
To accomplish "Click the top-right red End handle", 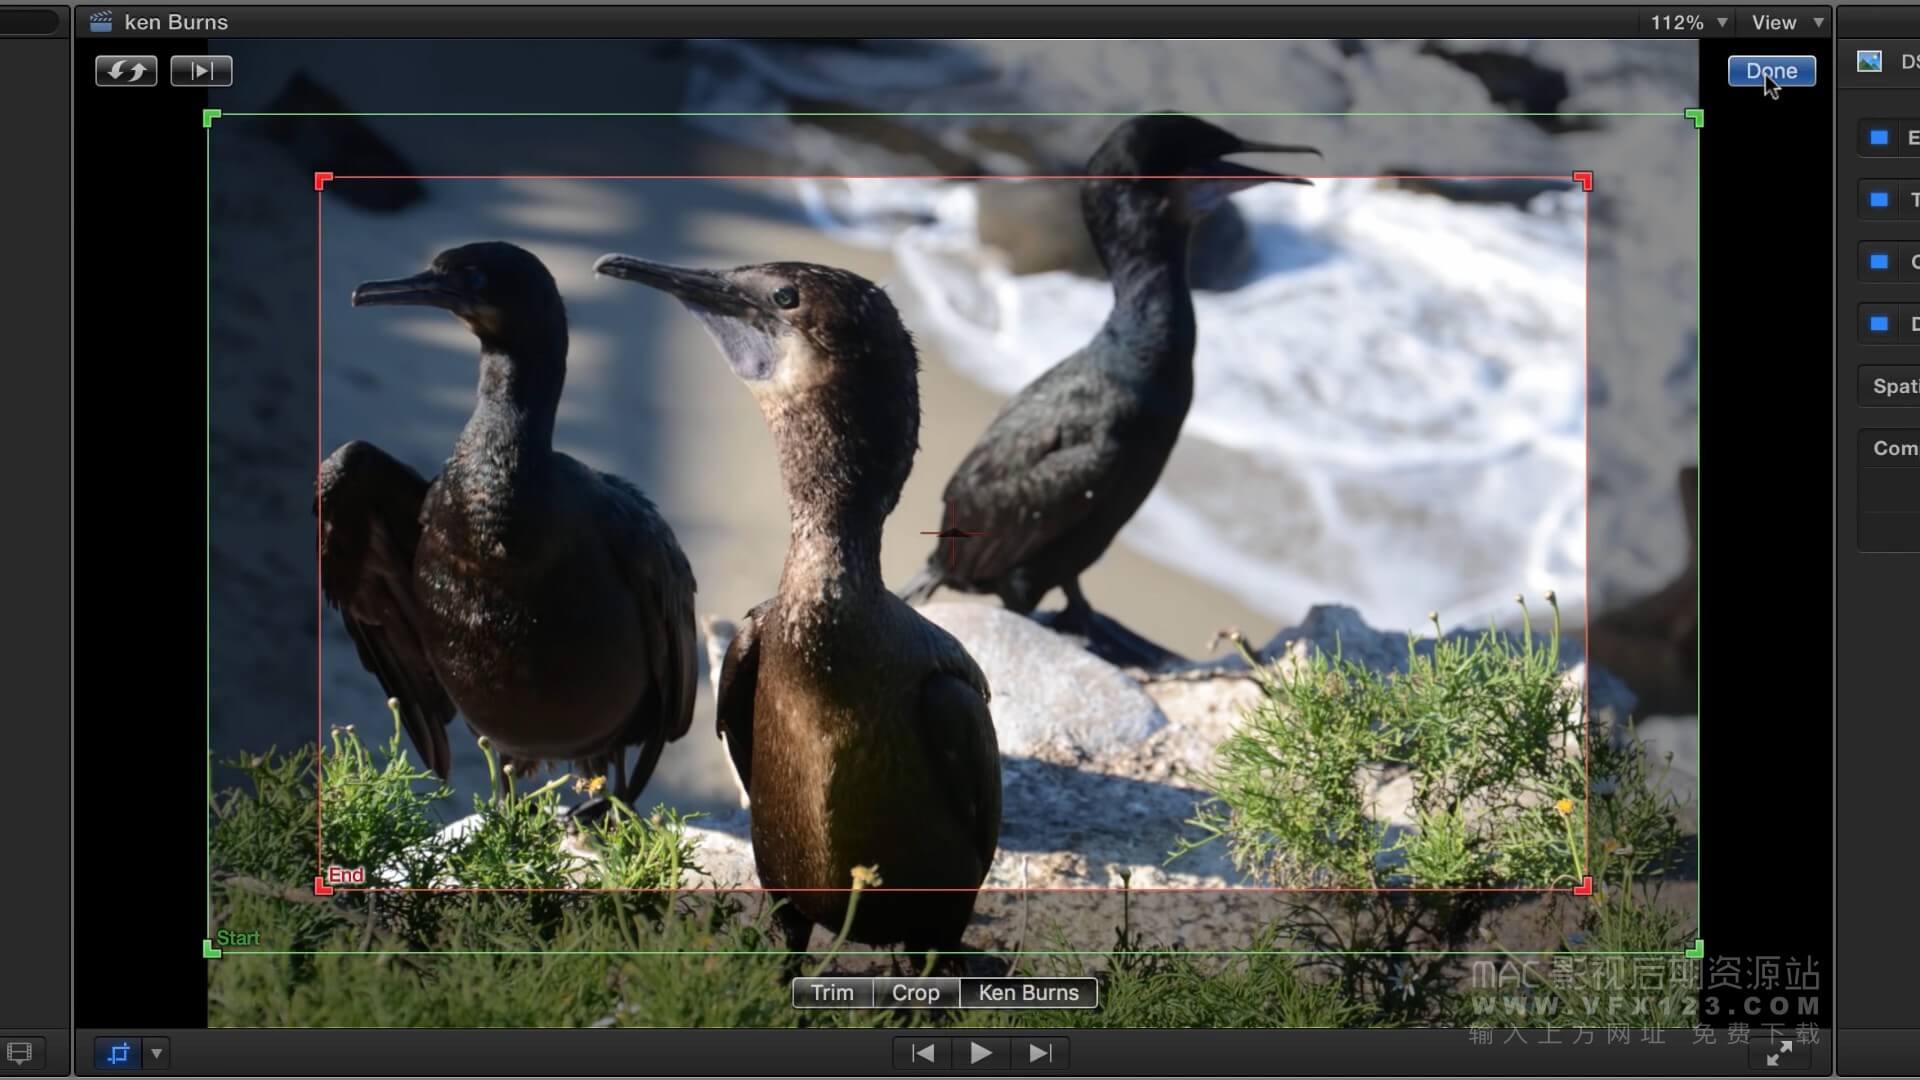I will pyautogui.click(x=1583, y=181).
